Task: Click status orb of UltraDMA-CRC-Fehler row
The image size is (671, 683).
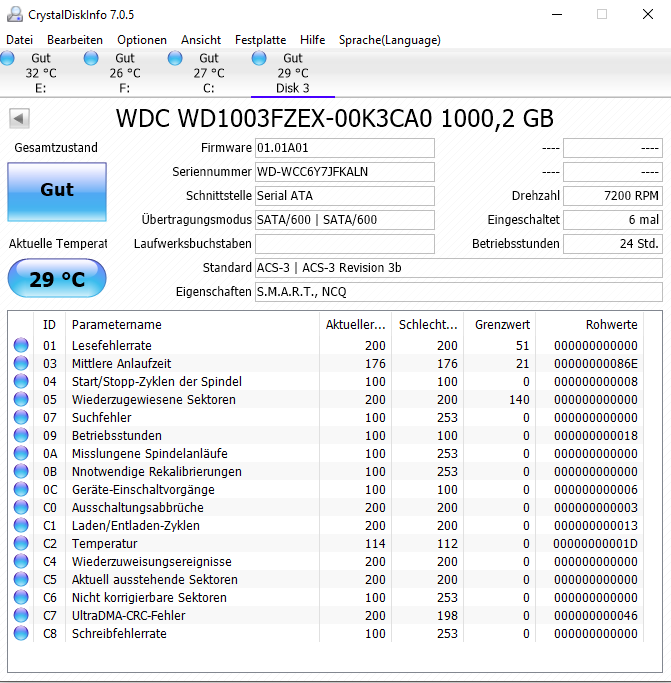Action: pyautogui.click(x=21, y=615)
